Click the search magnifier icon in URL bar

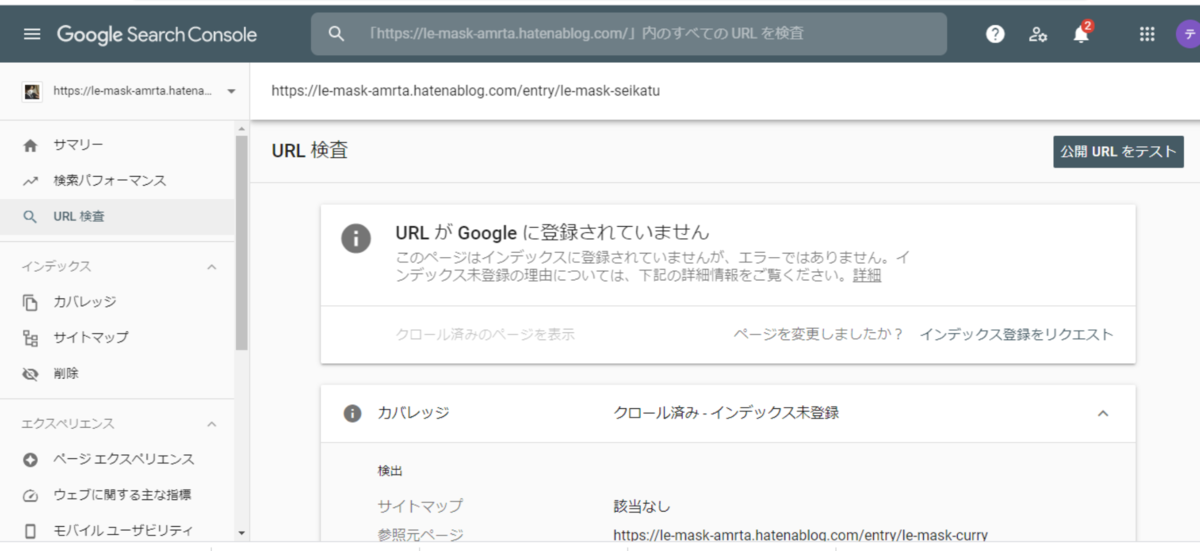[x=337, y=34]
